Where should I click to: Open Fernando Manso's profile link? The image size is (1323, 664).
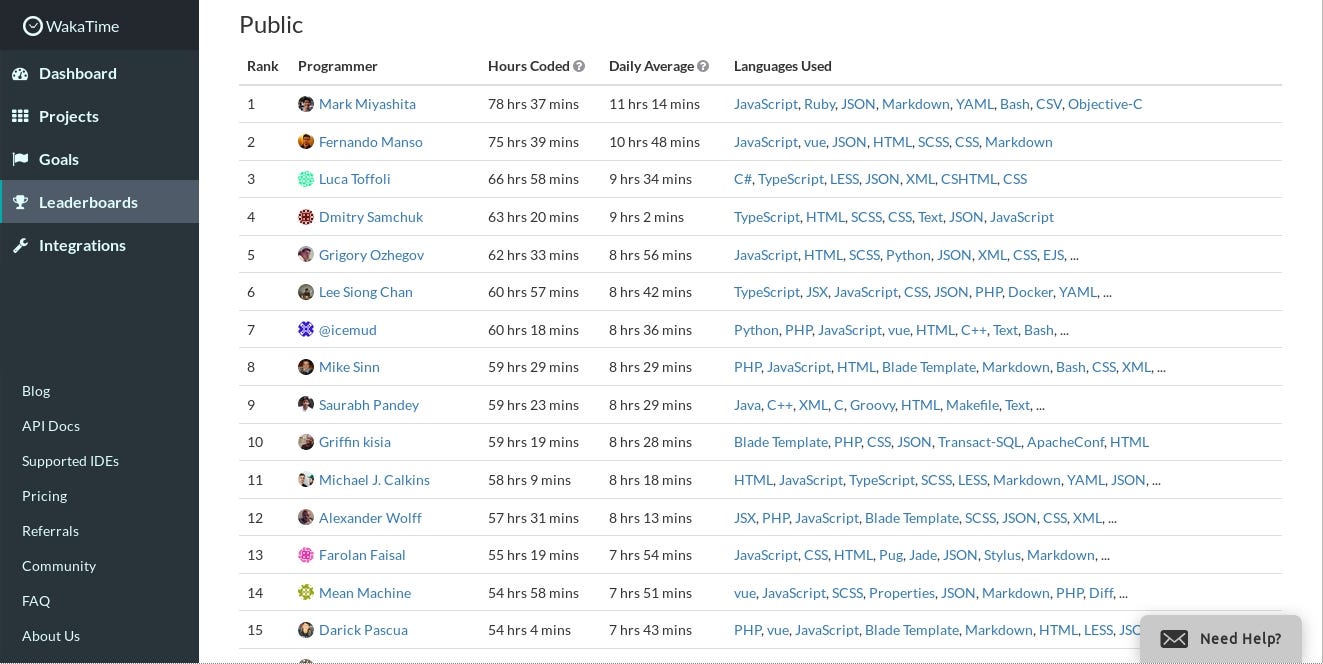[370, 142]
